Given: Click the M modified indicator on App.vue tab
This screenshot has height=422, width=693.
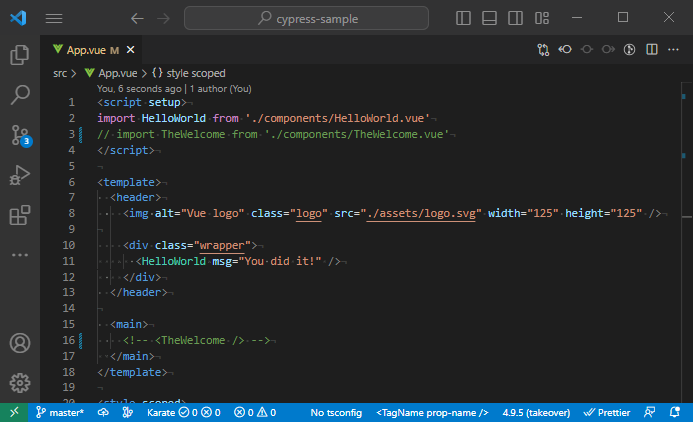Looking at the screenshot, I should [x=114, y=50].
